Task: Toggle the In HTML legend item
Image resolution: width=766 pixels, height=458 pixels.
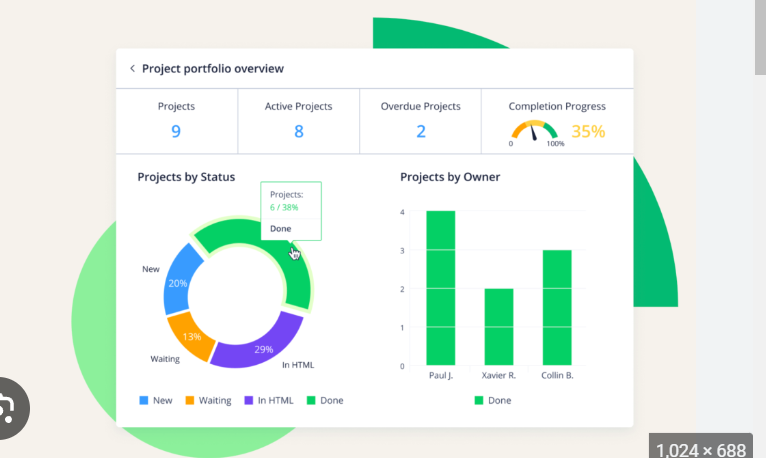Action: pyautogui.click(x=267, y=400)
